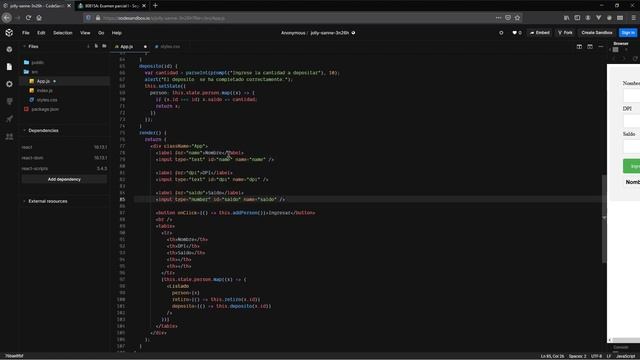Click the react-dom dependency row
Image resolution: width=640 pixels, height=360 pixels.
64,158
